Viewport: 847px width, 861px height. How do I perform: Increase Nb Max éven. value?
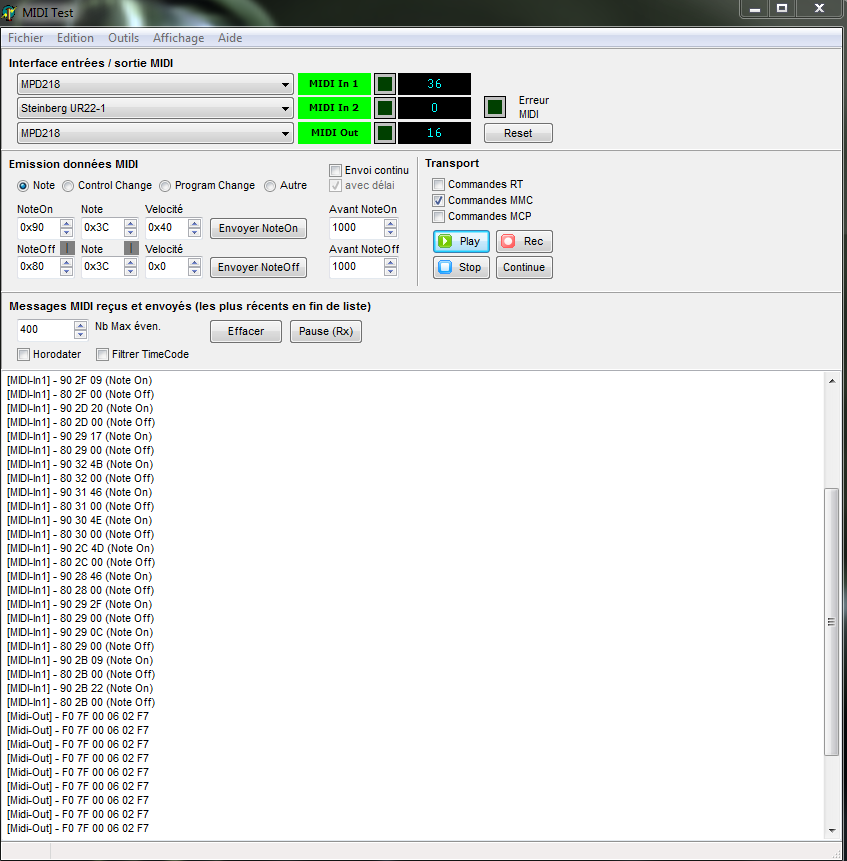80,326
